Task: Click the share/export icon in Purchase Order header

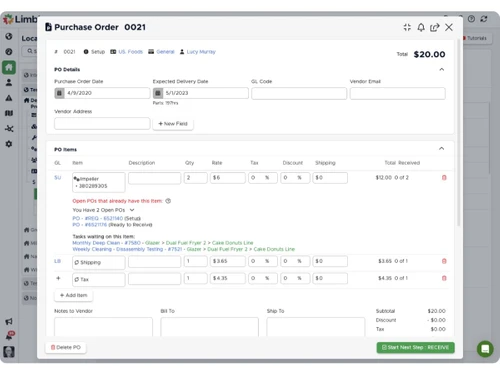Action: [435, 27]
